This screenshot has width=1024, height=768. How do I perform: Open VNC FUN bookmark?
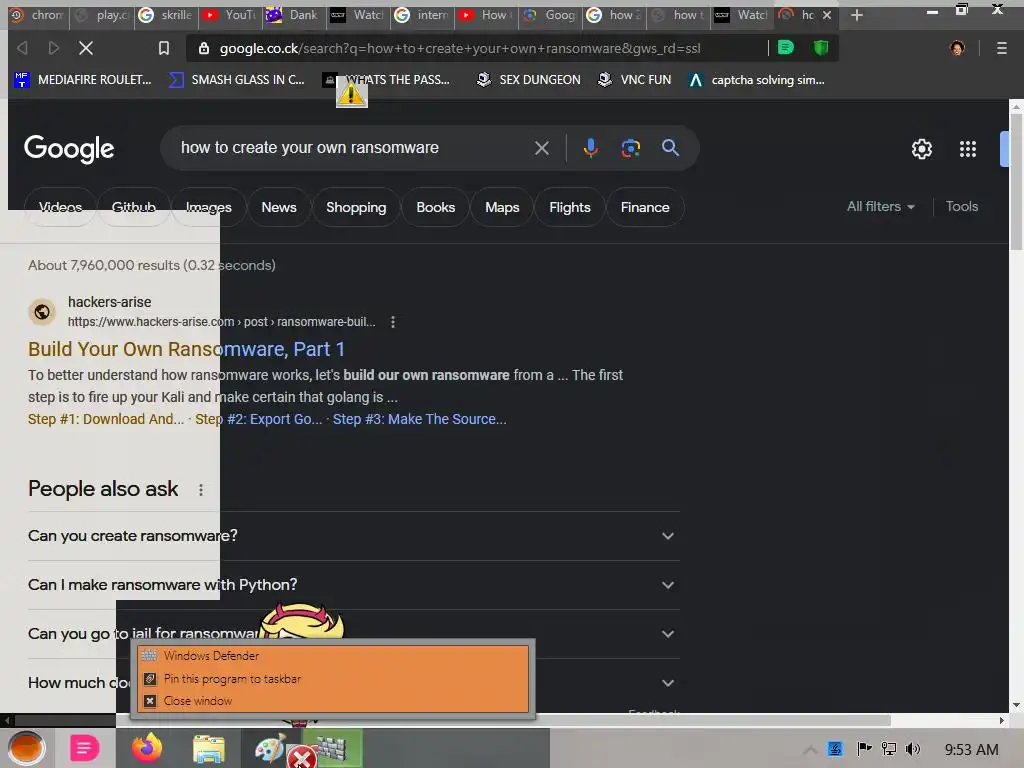pyautogui.click(x=635, y=80)
